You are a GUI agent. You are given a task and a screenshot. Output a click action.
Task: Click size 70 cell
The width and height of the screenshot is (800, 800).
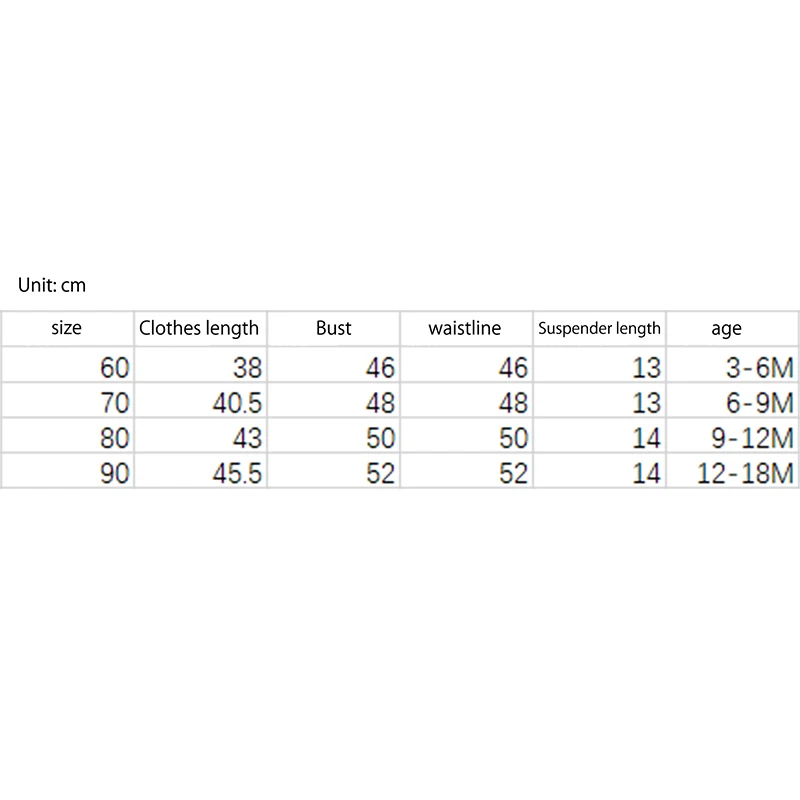click(x=115, y=403)
